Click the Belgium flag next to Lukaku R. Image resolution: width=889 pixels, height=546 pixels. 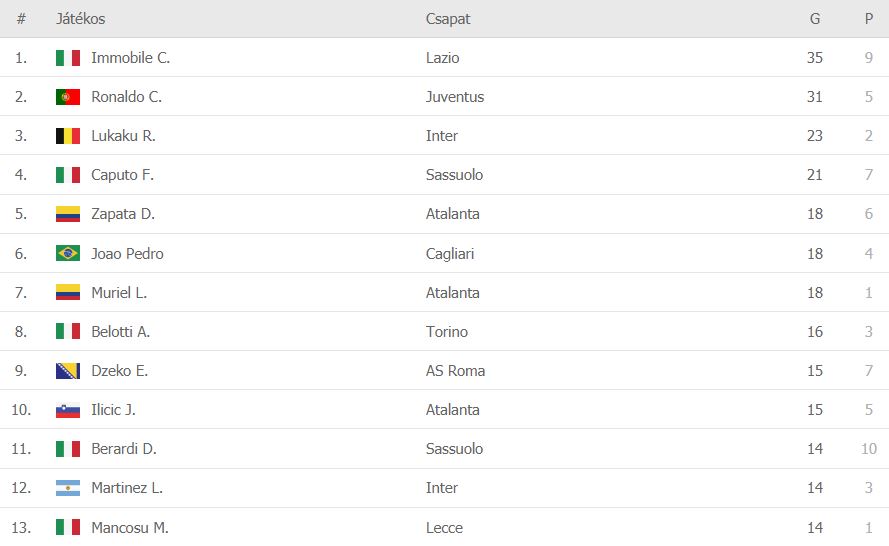coord(67,136)
